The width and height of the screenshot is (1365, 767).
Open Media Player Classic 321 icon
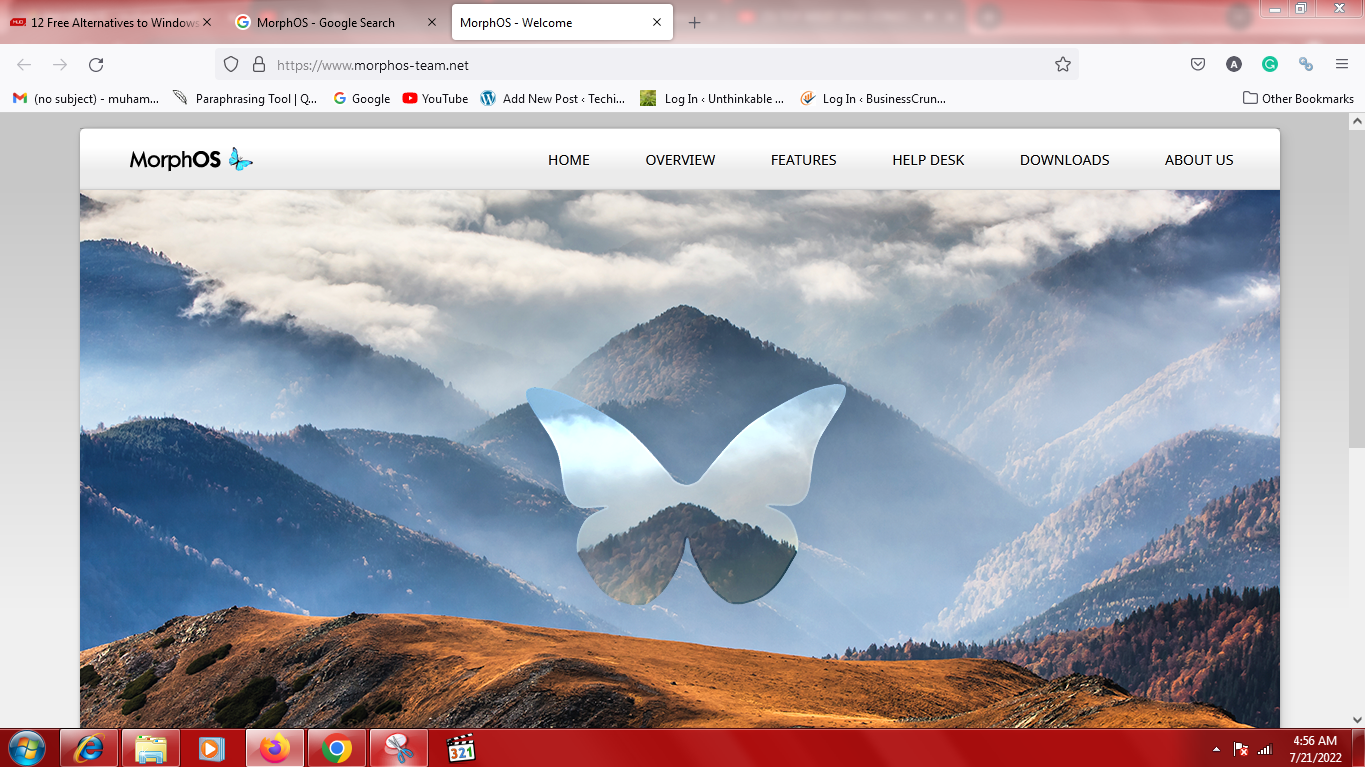460,748
